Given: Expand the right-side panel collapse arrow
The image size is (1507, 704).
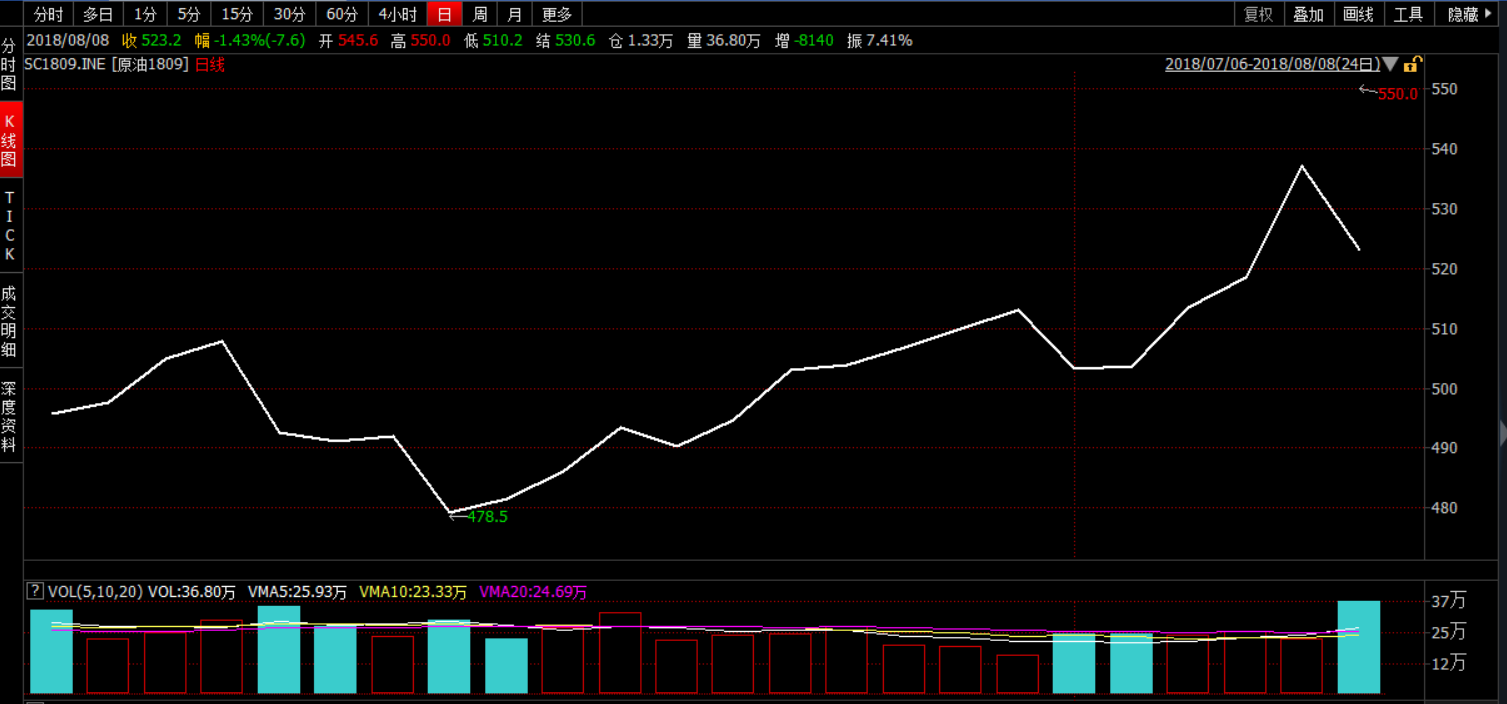Looking at the screenshot, I should tap(1502, 433).
